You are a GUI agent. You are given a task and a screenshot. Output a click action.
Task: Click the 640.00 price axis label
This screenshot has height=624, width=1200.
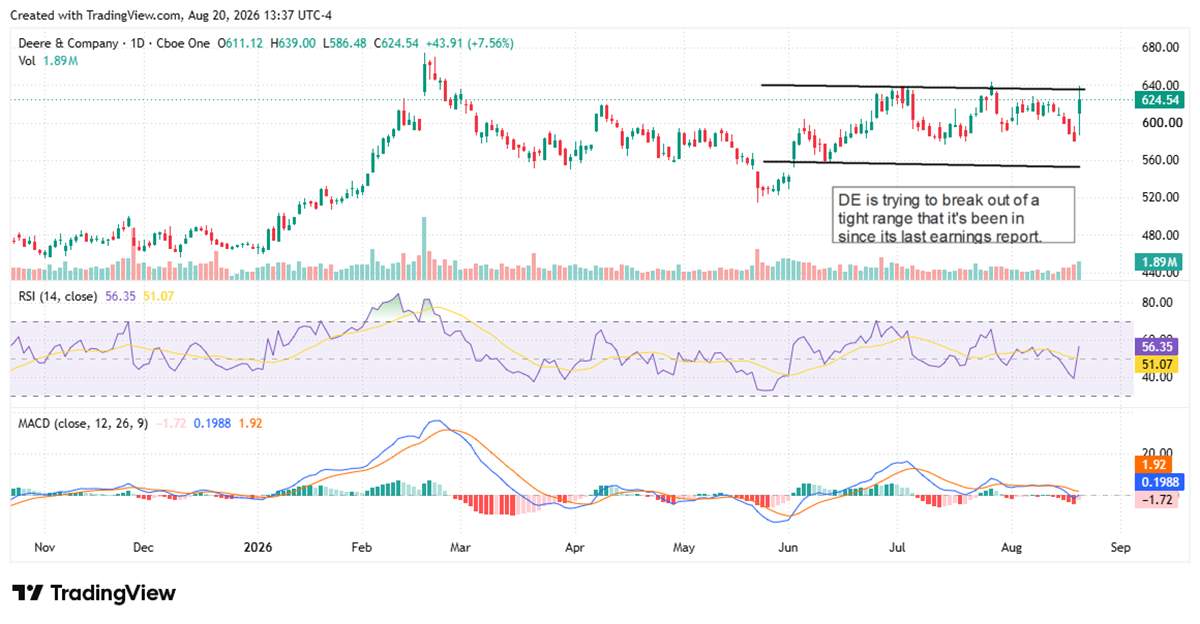click(x=1160, y=85)
